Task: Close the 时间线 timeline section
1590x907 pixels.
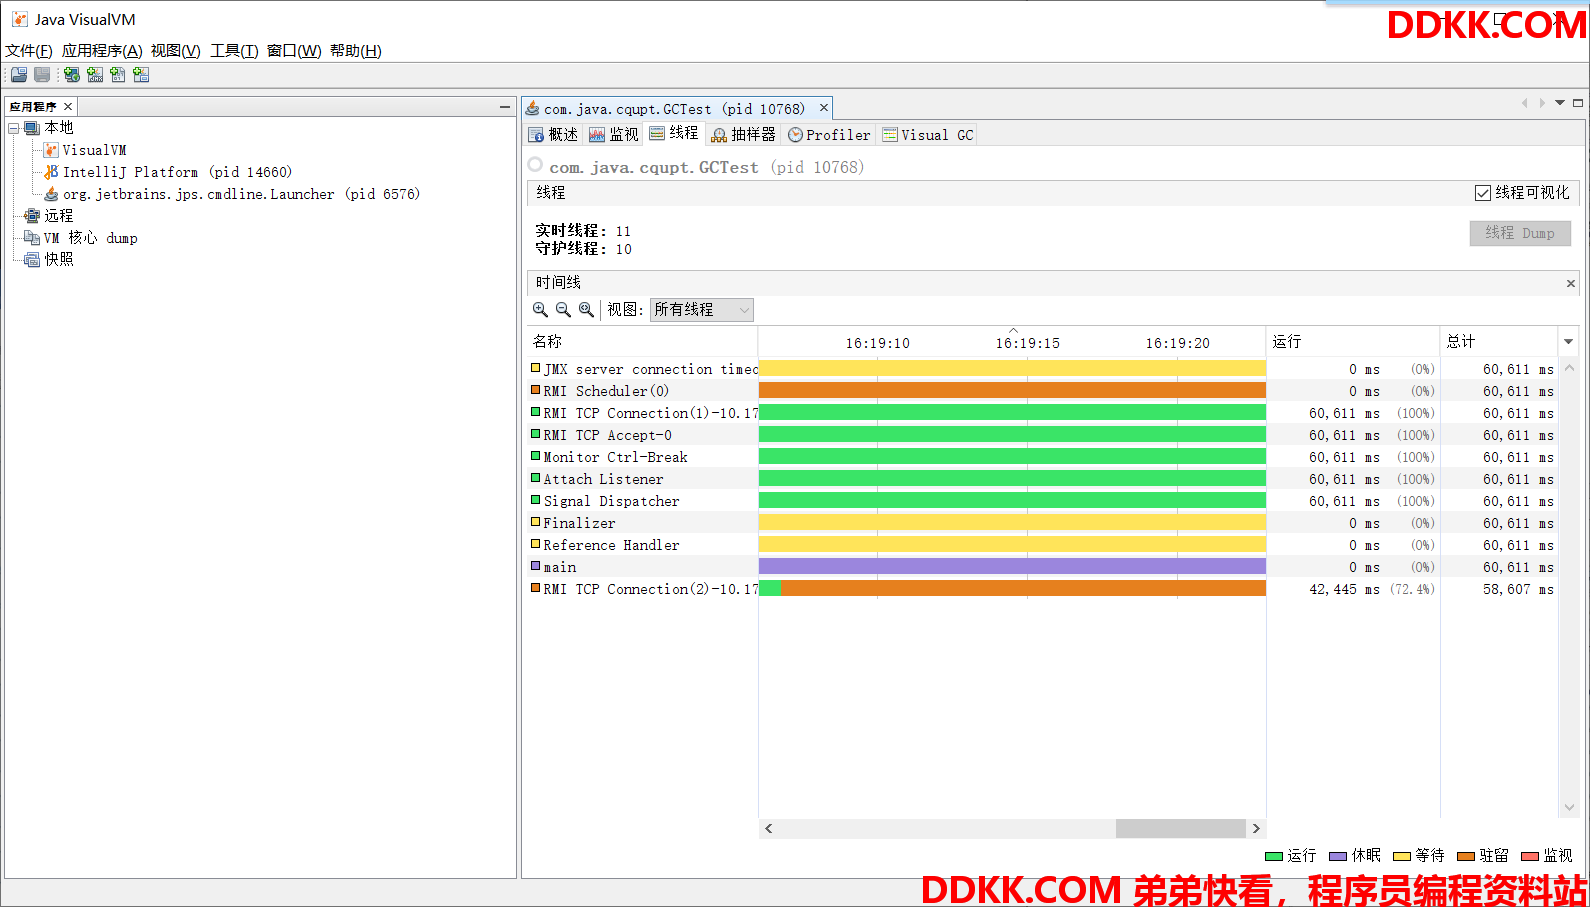Action: point(1570,284)
